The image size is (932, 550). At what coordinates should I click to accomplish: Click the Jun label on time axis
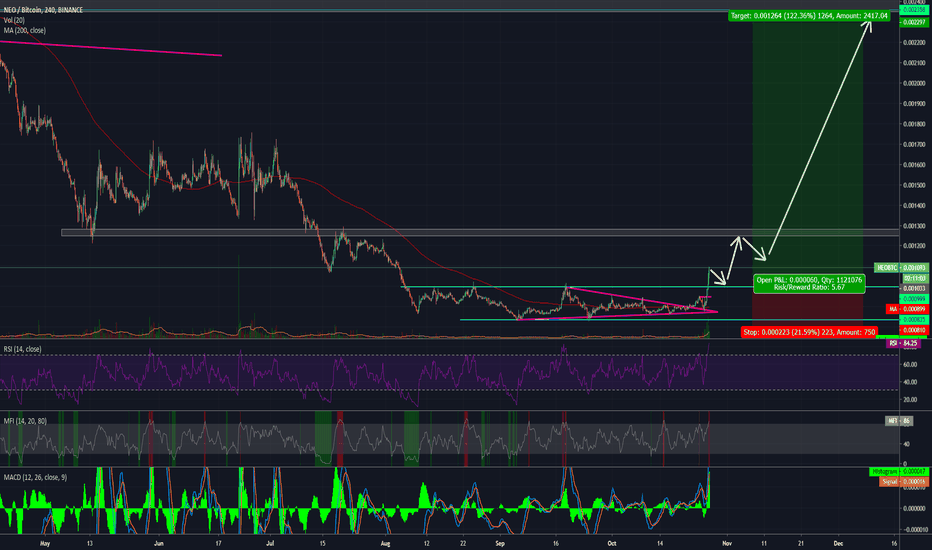(158, 543)
